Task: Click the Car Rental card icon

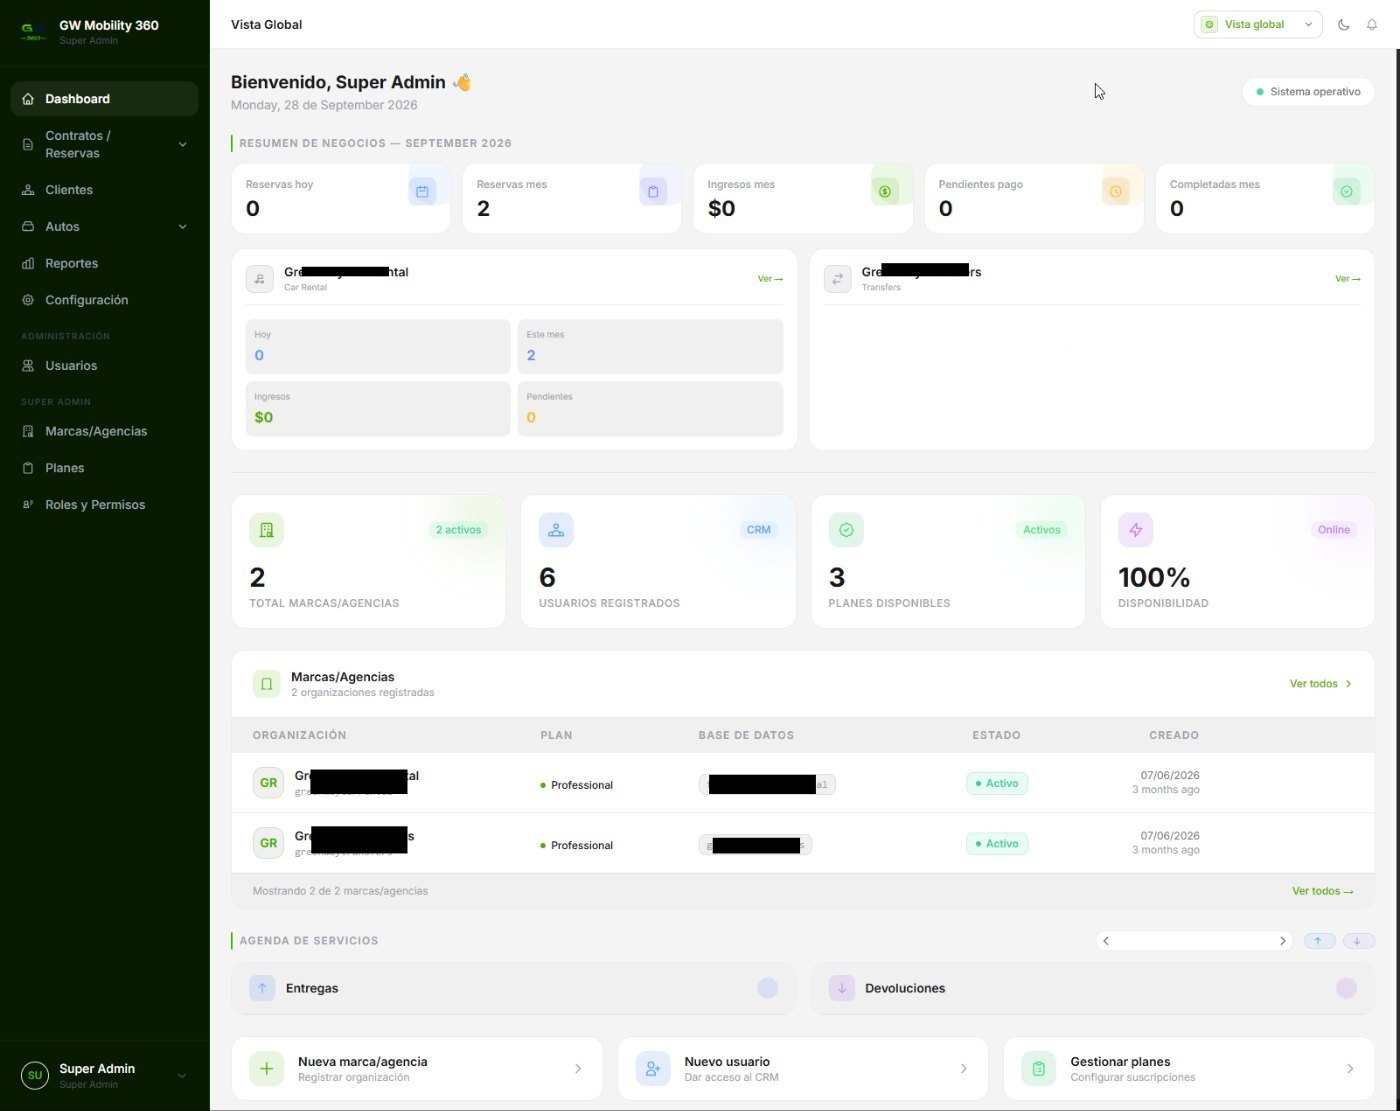Action: pos(260,279)
